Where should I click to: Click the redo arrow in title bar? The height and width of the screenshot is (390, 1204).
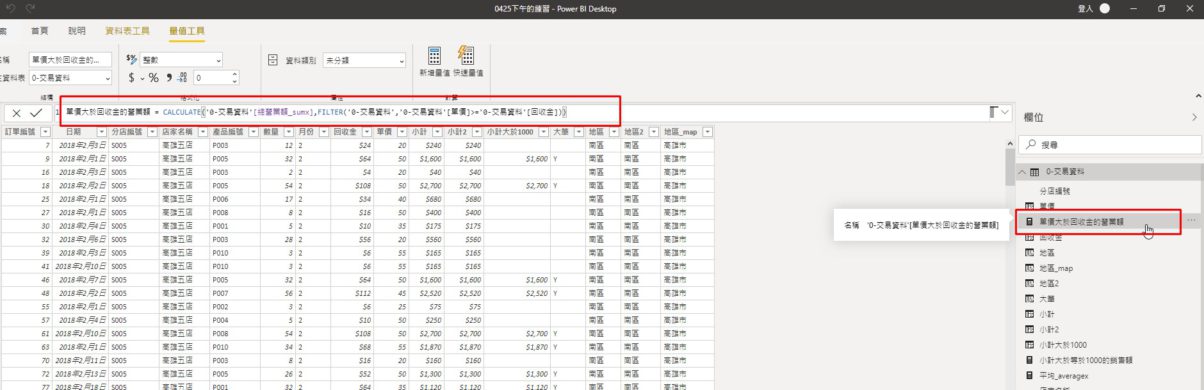point(31,8)
